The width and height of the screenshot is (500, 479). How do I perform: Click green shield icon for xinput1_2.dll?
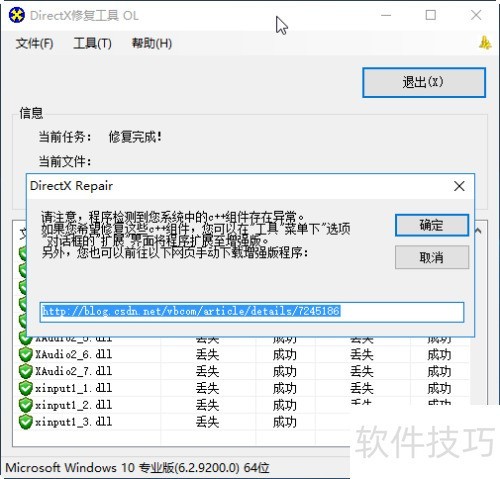[x=25, y=405]
